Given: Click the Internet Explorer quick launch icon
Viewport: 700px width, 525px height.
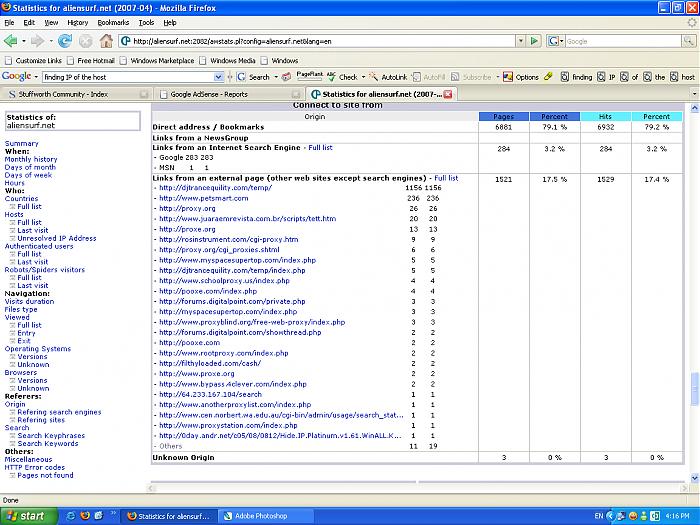Looking at the screenshot, I should click(x=71, y=516).
